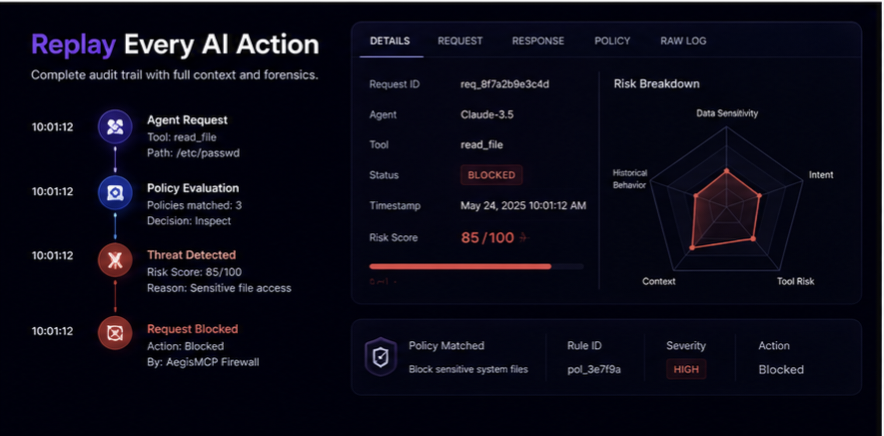884x436 pixels.
Task: Click the Threat Detected timeline icon
Action: 115,260
